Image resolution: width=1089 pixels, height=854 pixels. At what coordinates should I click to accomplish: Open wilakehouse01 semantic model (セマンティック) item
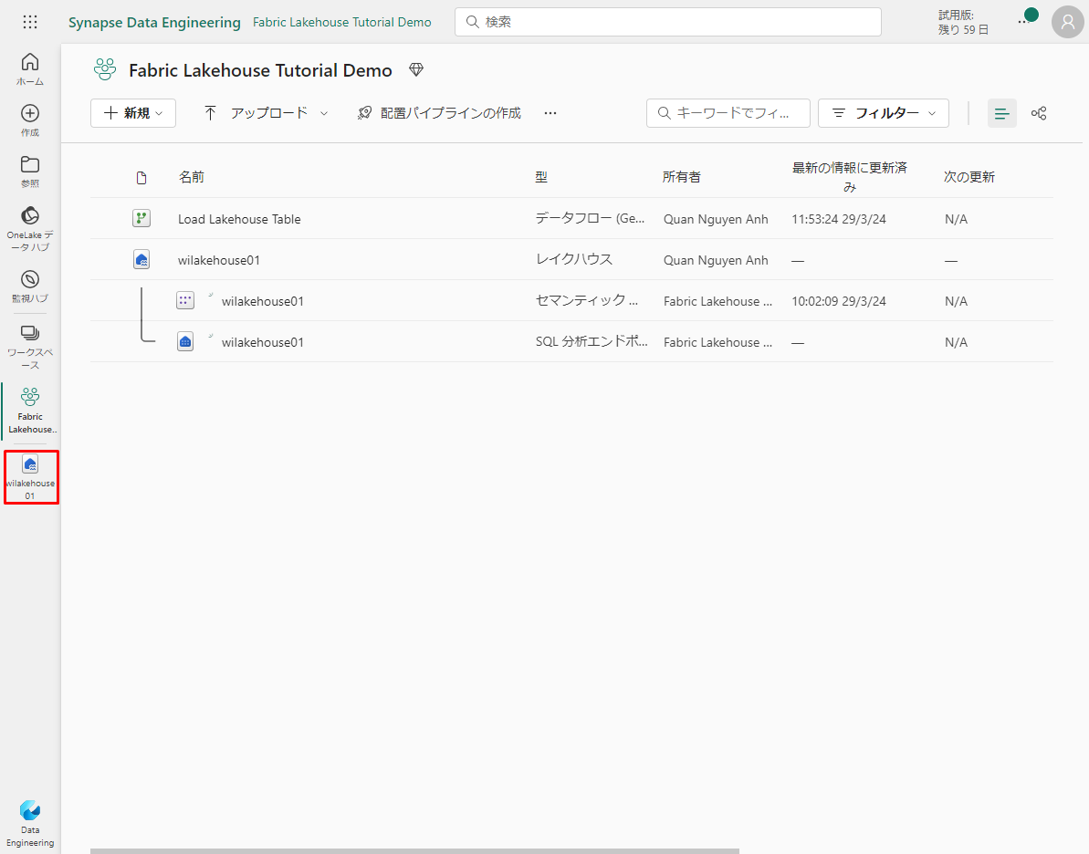click(x=263, y=301)
